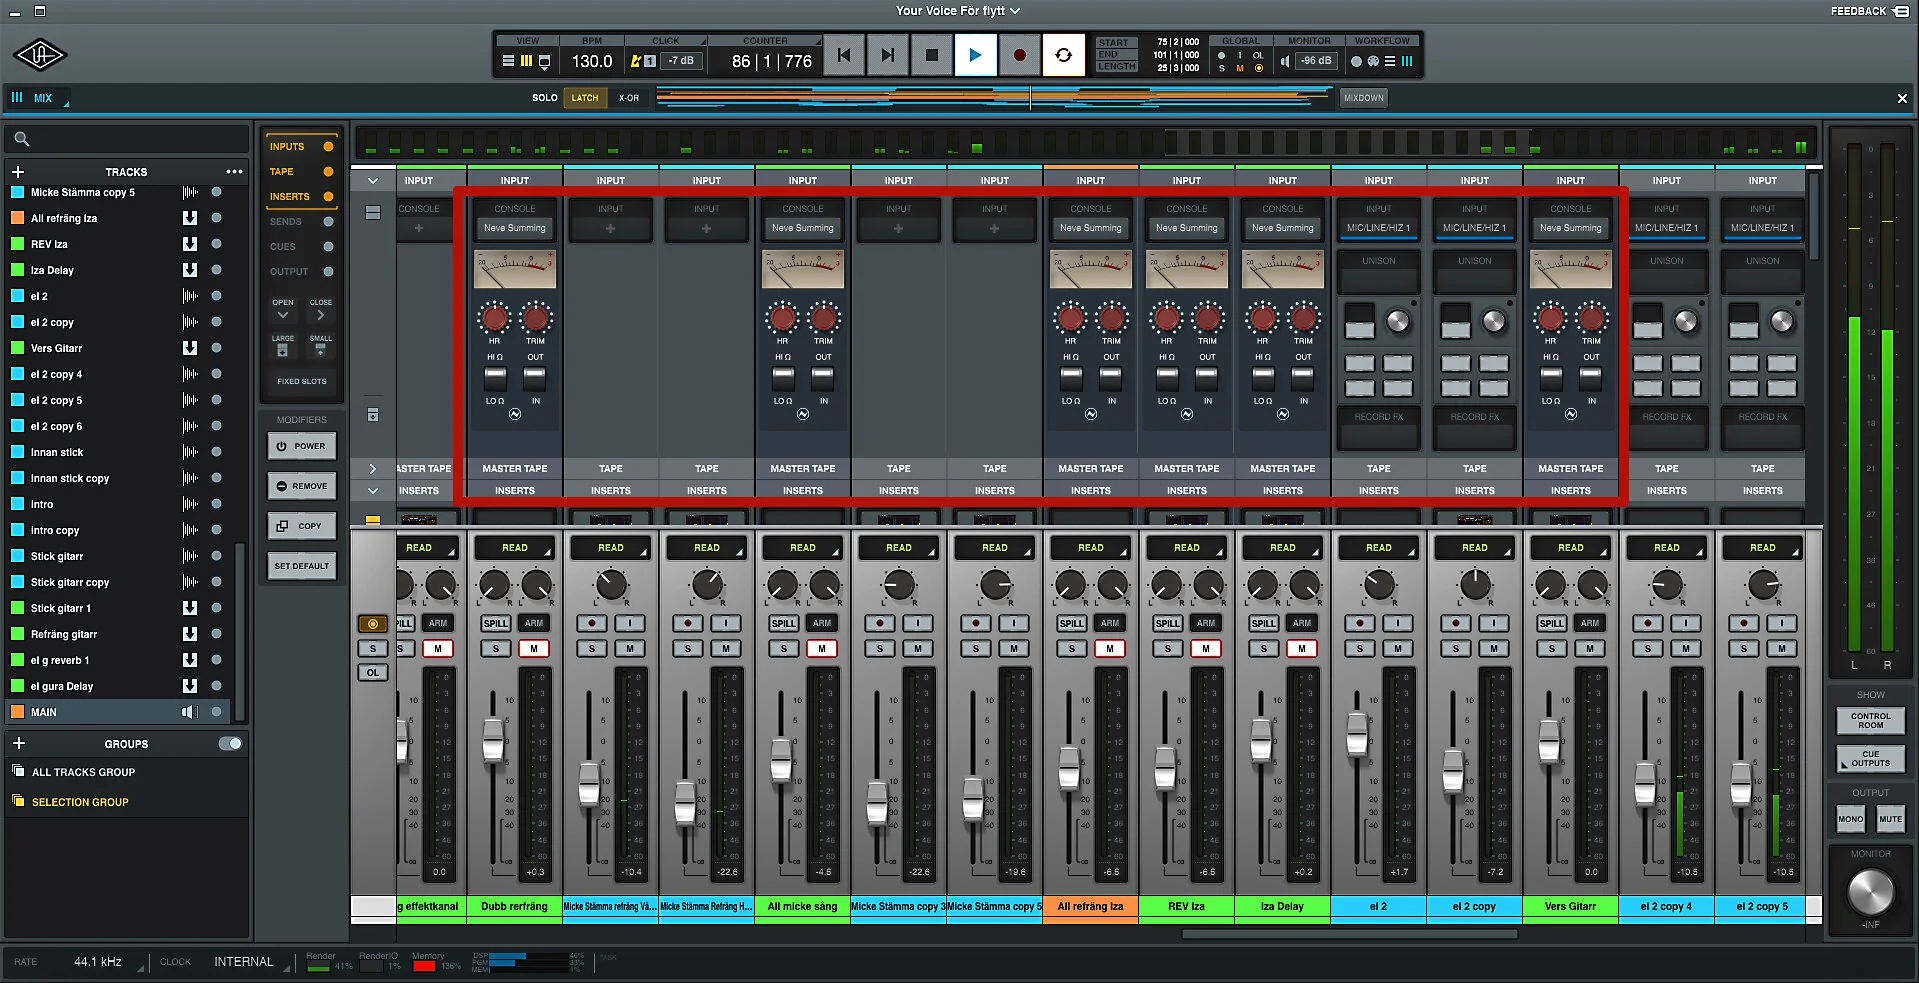Click the Universal Audio logo icon
The width and height of the screenshot is (1919, 983).
pyautogui.click(x=40, y=55)
